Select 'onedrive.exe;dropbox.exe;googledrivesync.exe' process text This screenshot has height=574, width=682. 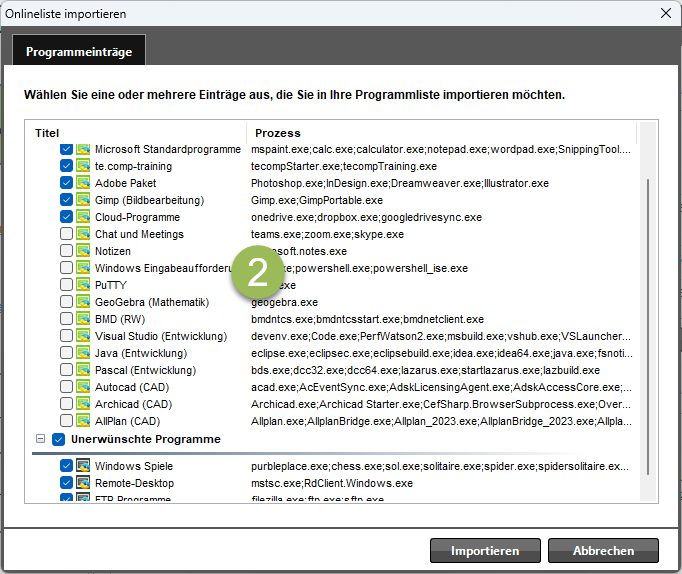[x=366, y=217]
